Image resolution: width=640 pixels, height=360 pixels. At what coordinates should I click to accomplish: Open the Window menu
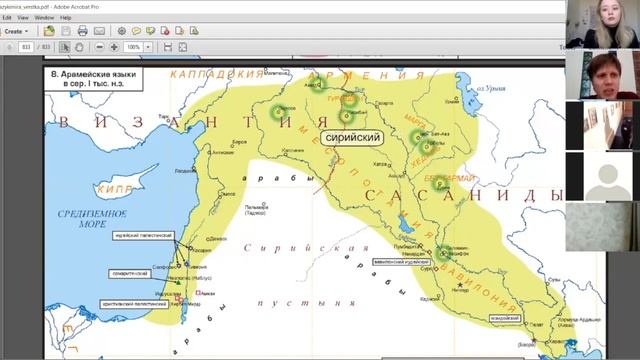click(x=44, y=18)
